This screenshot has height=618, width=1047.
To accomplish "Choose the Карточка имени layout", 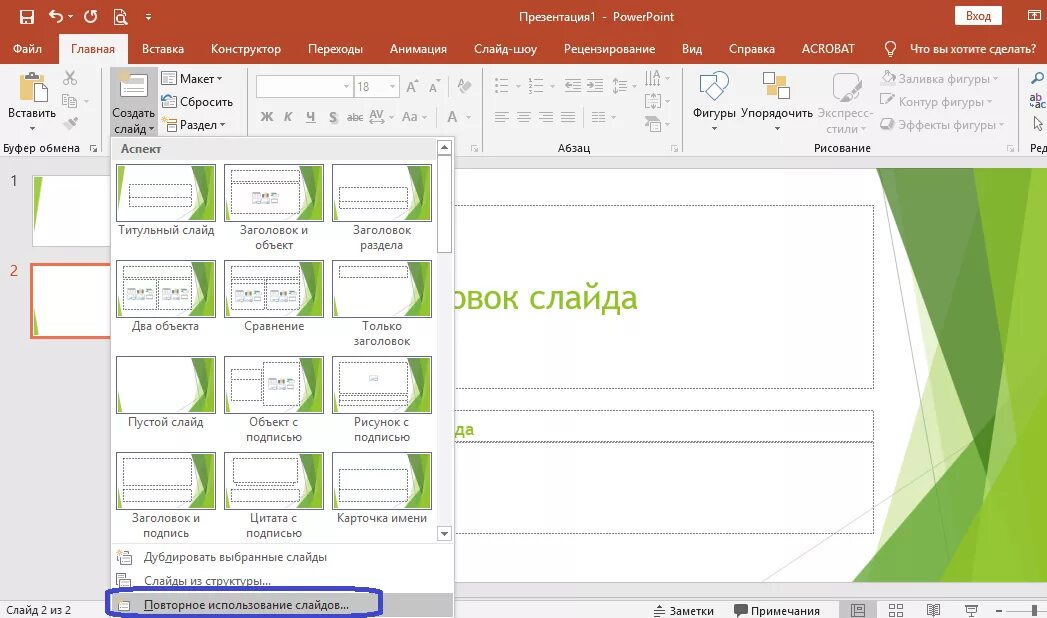I will point(381,489).
